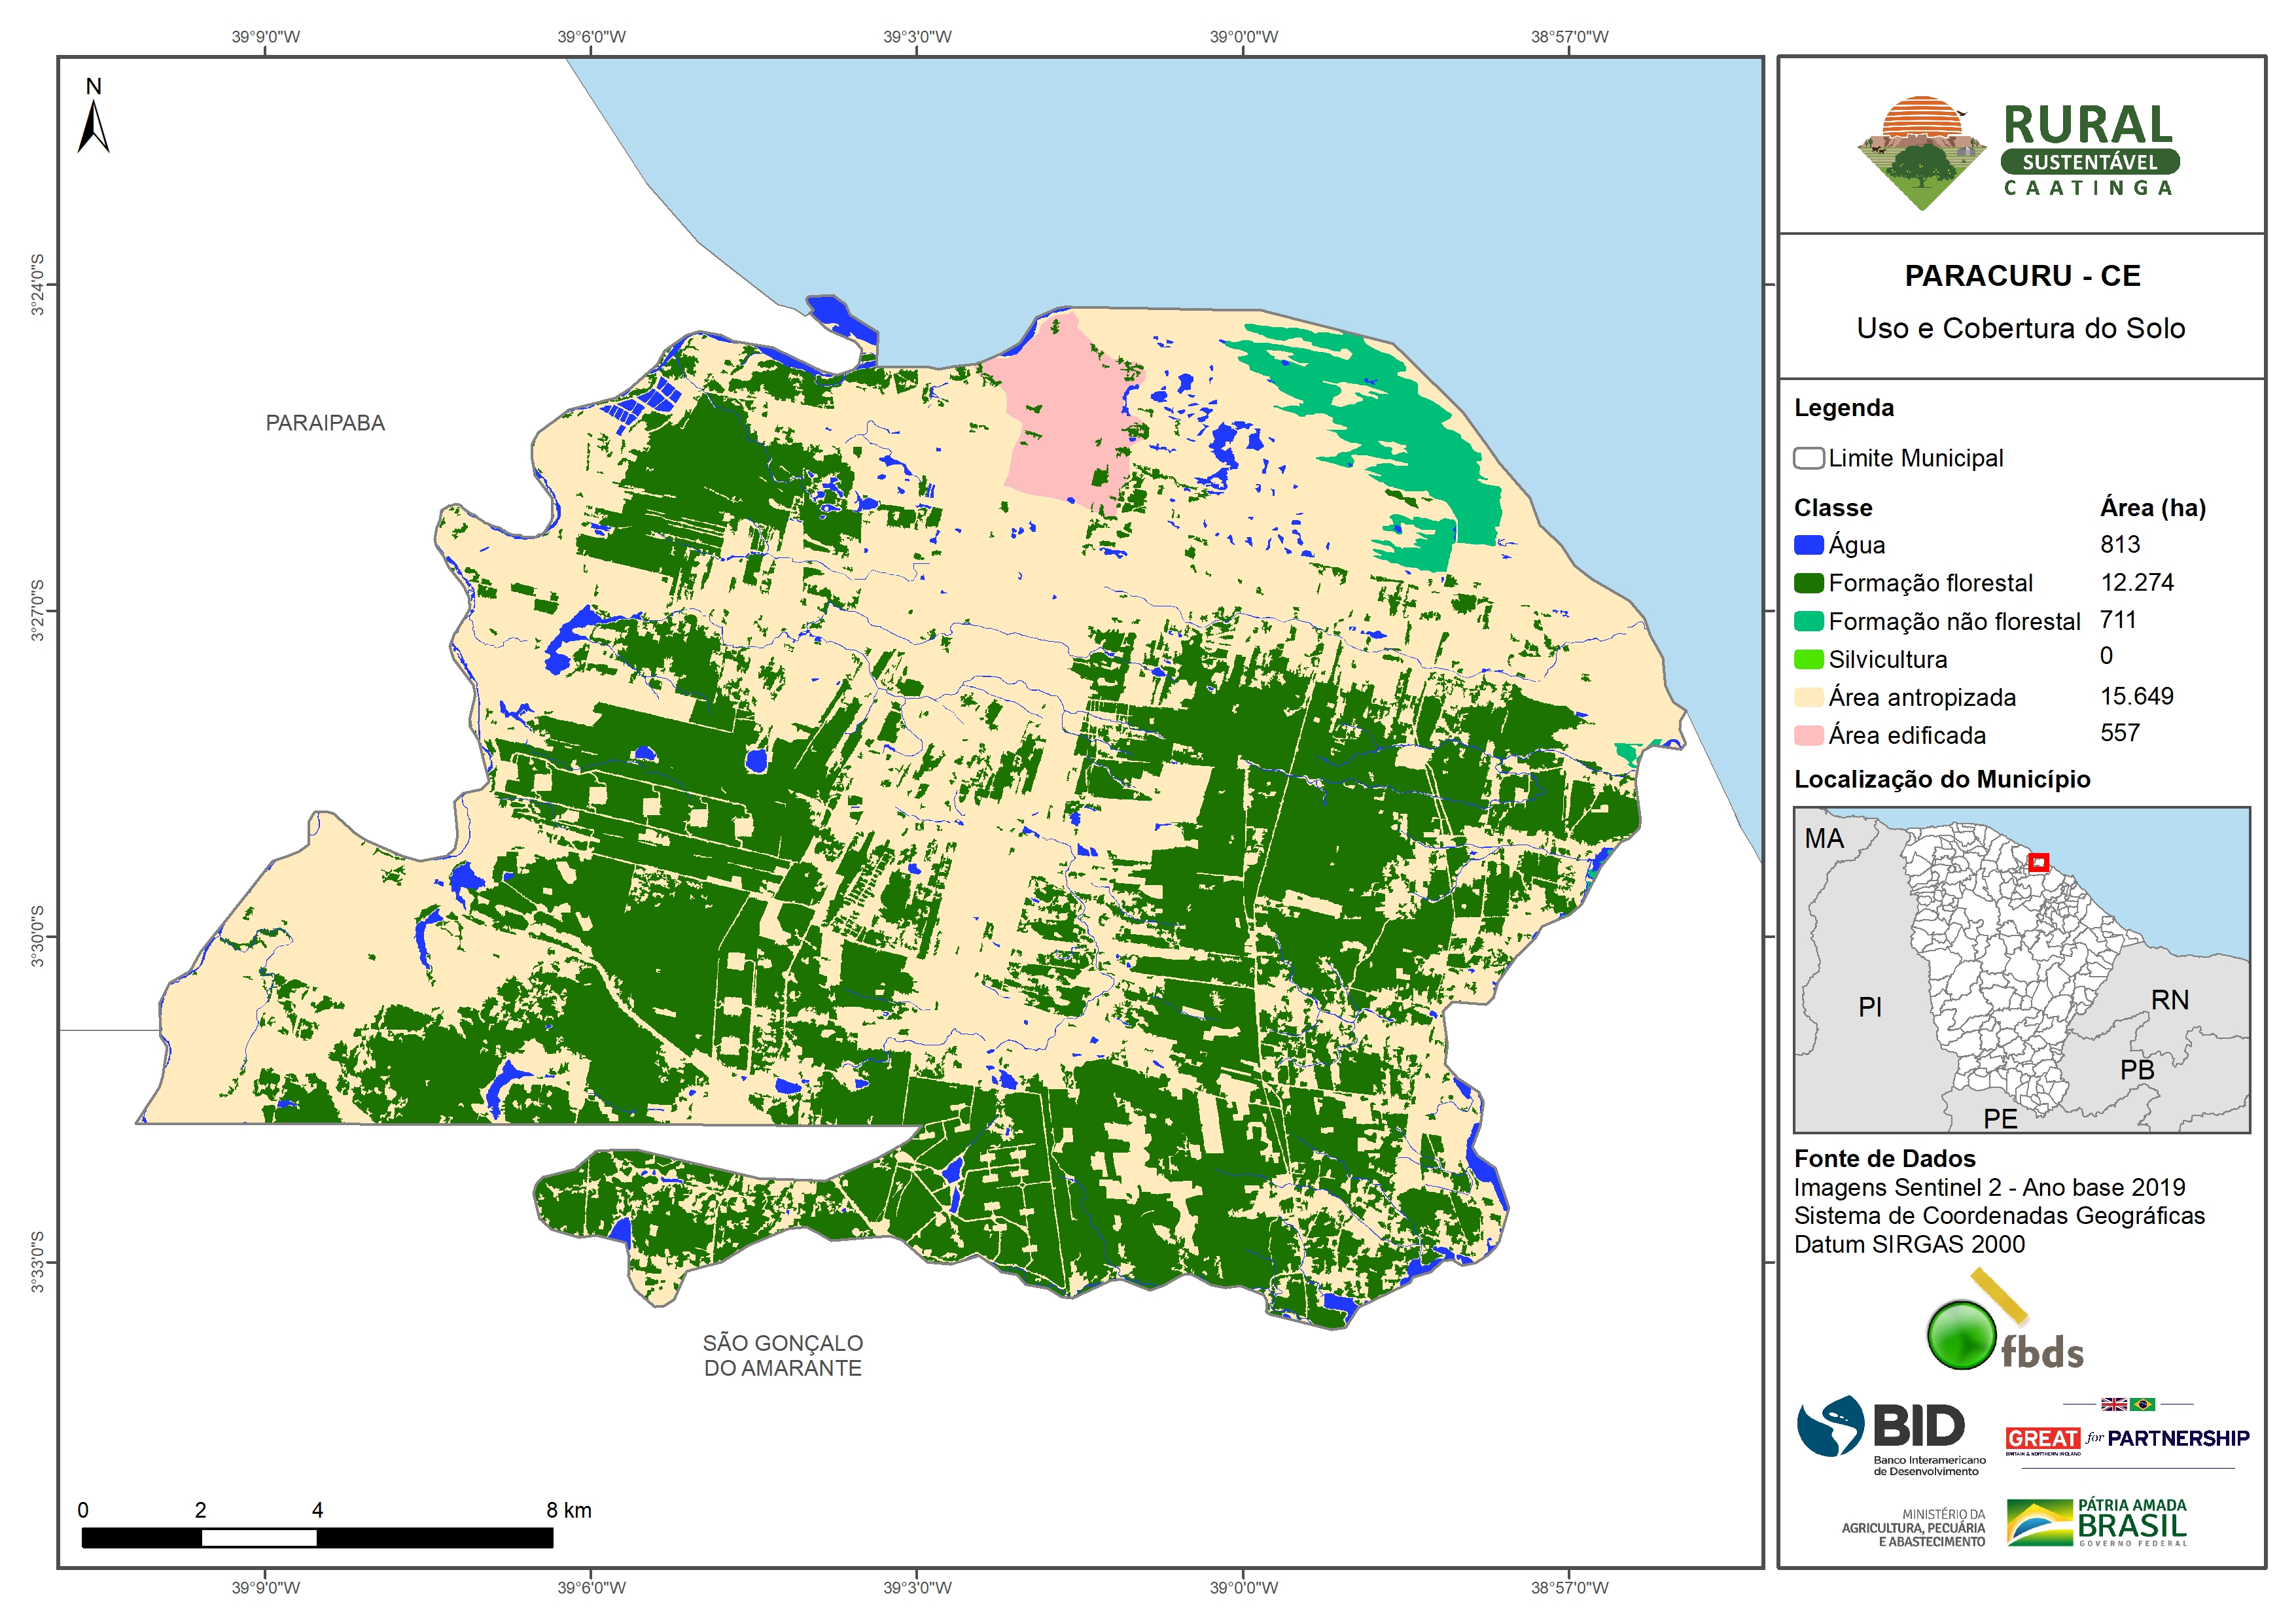
Task: Click the PARAIPABA municipality label
Action: click(x=325, y=423)
